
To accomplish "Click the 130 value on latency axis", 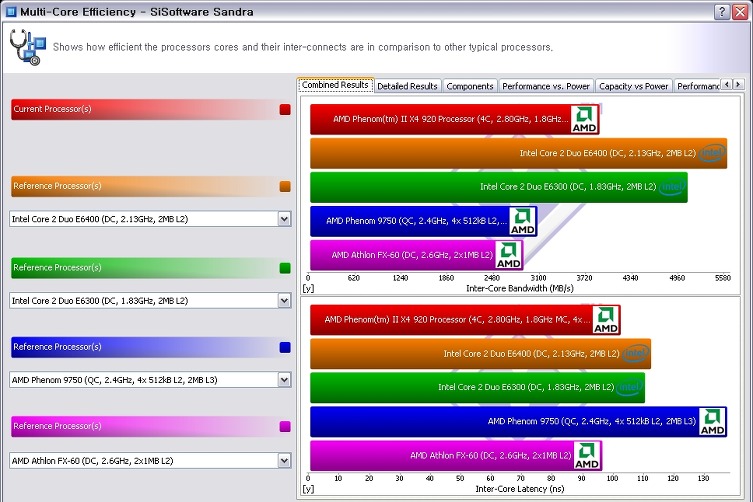I will coord(703,478).
